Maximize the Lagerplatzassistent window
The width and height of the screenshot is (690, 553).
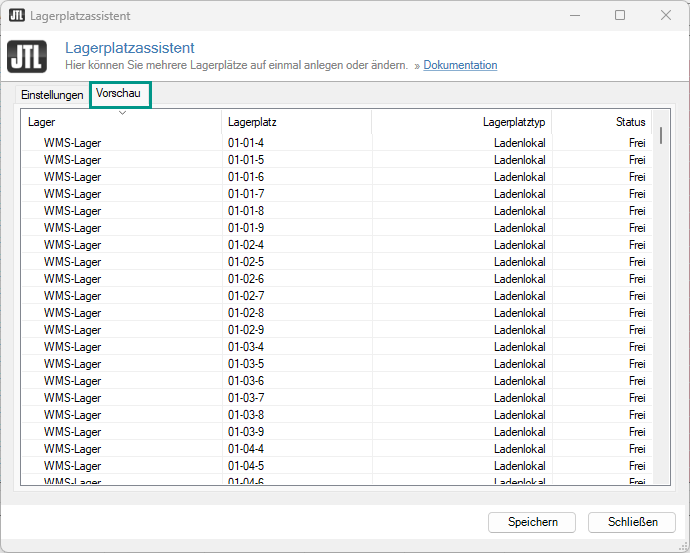pos(620,16)
